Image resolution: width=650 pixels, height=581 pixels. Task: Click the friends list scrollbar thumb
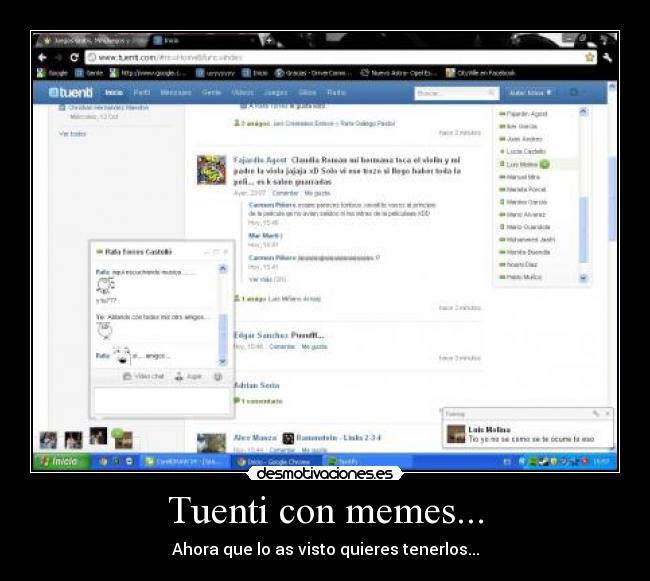click(583, 229)
